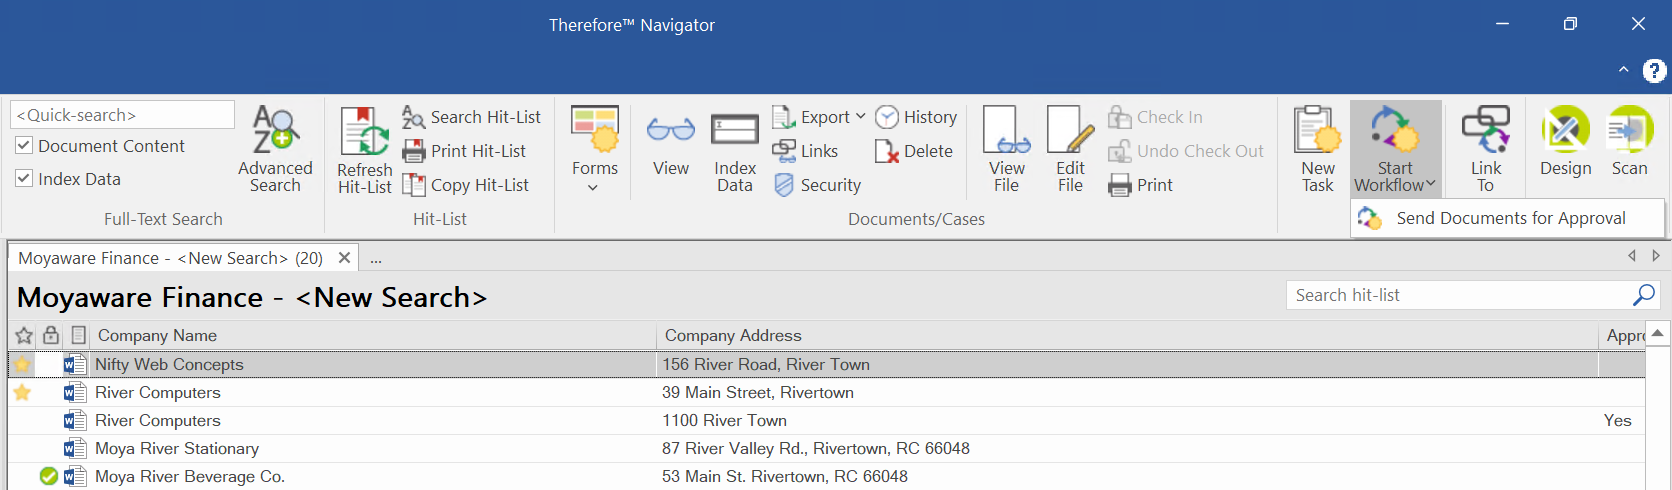Click the yellow star on River Computers row
The image size is (1672, 490).
pos(22,392)
